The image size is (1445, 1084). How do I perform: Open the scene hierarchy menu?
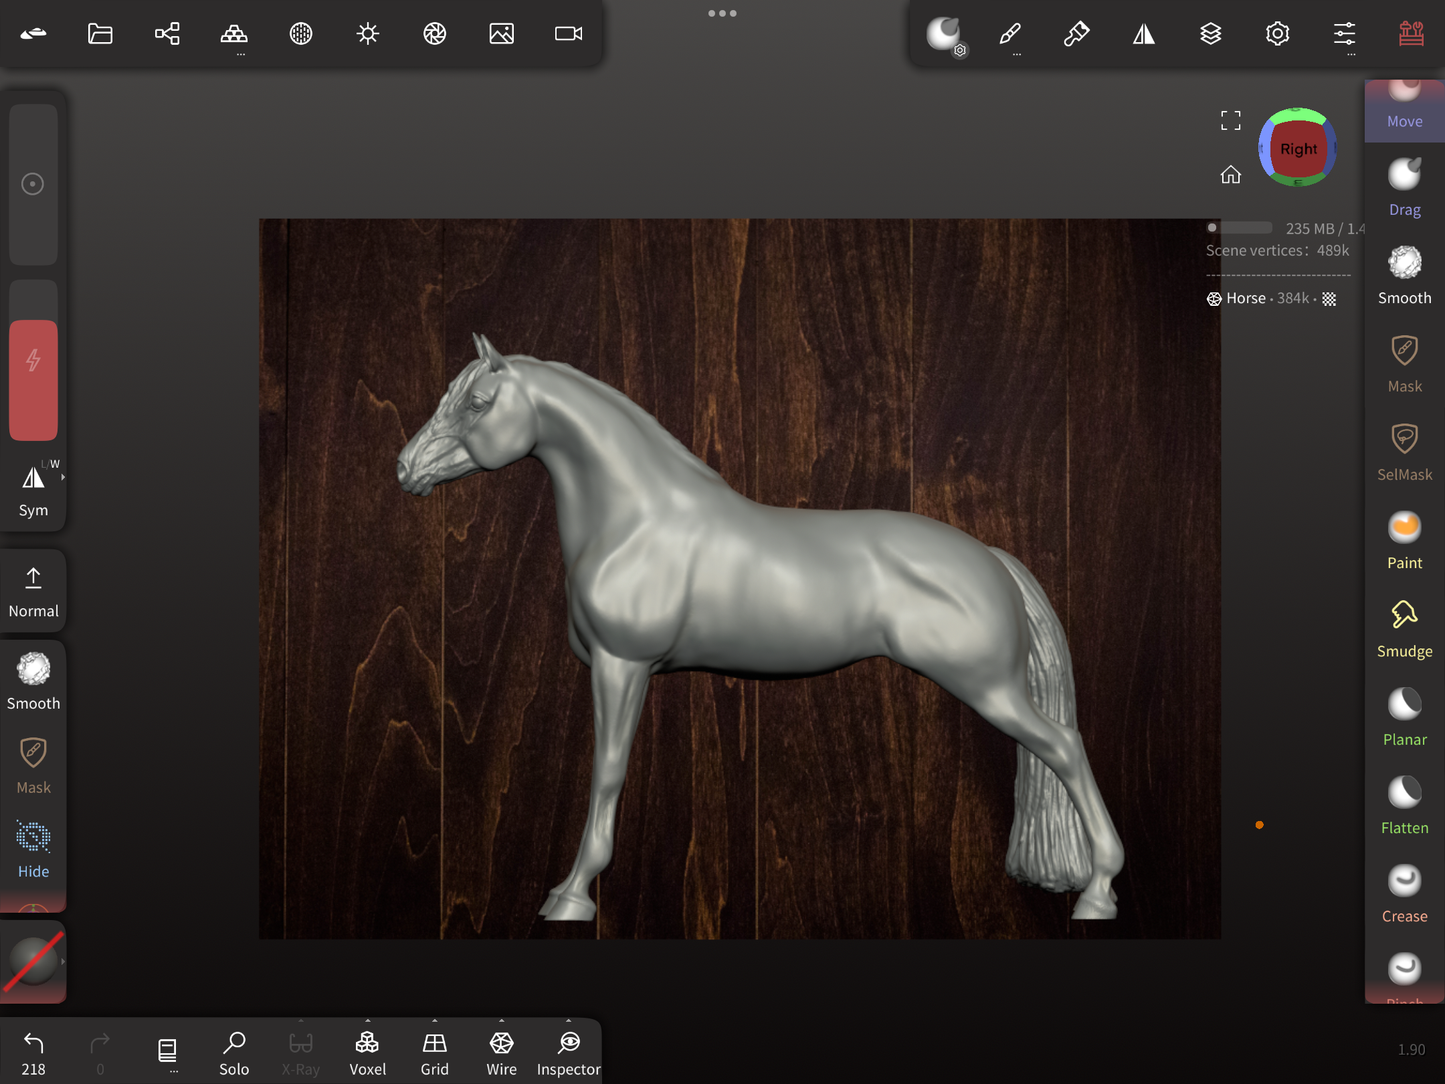(x=167, y=34)
